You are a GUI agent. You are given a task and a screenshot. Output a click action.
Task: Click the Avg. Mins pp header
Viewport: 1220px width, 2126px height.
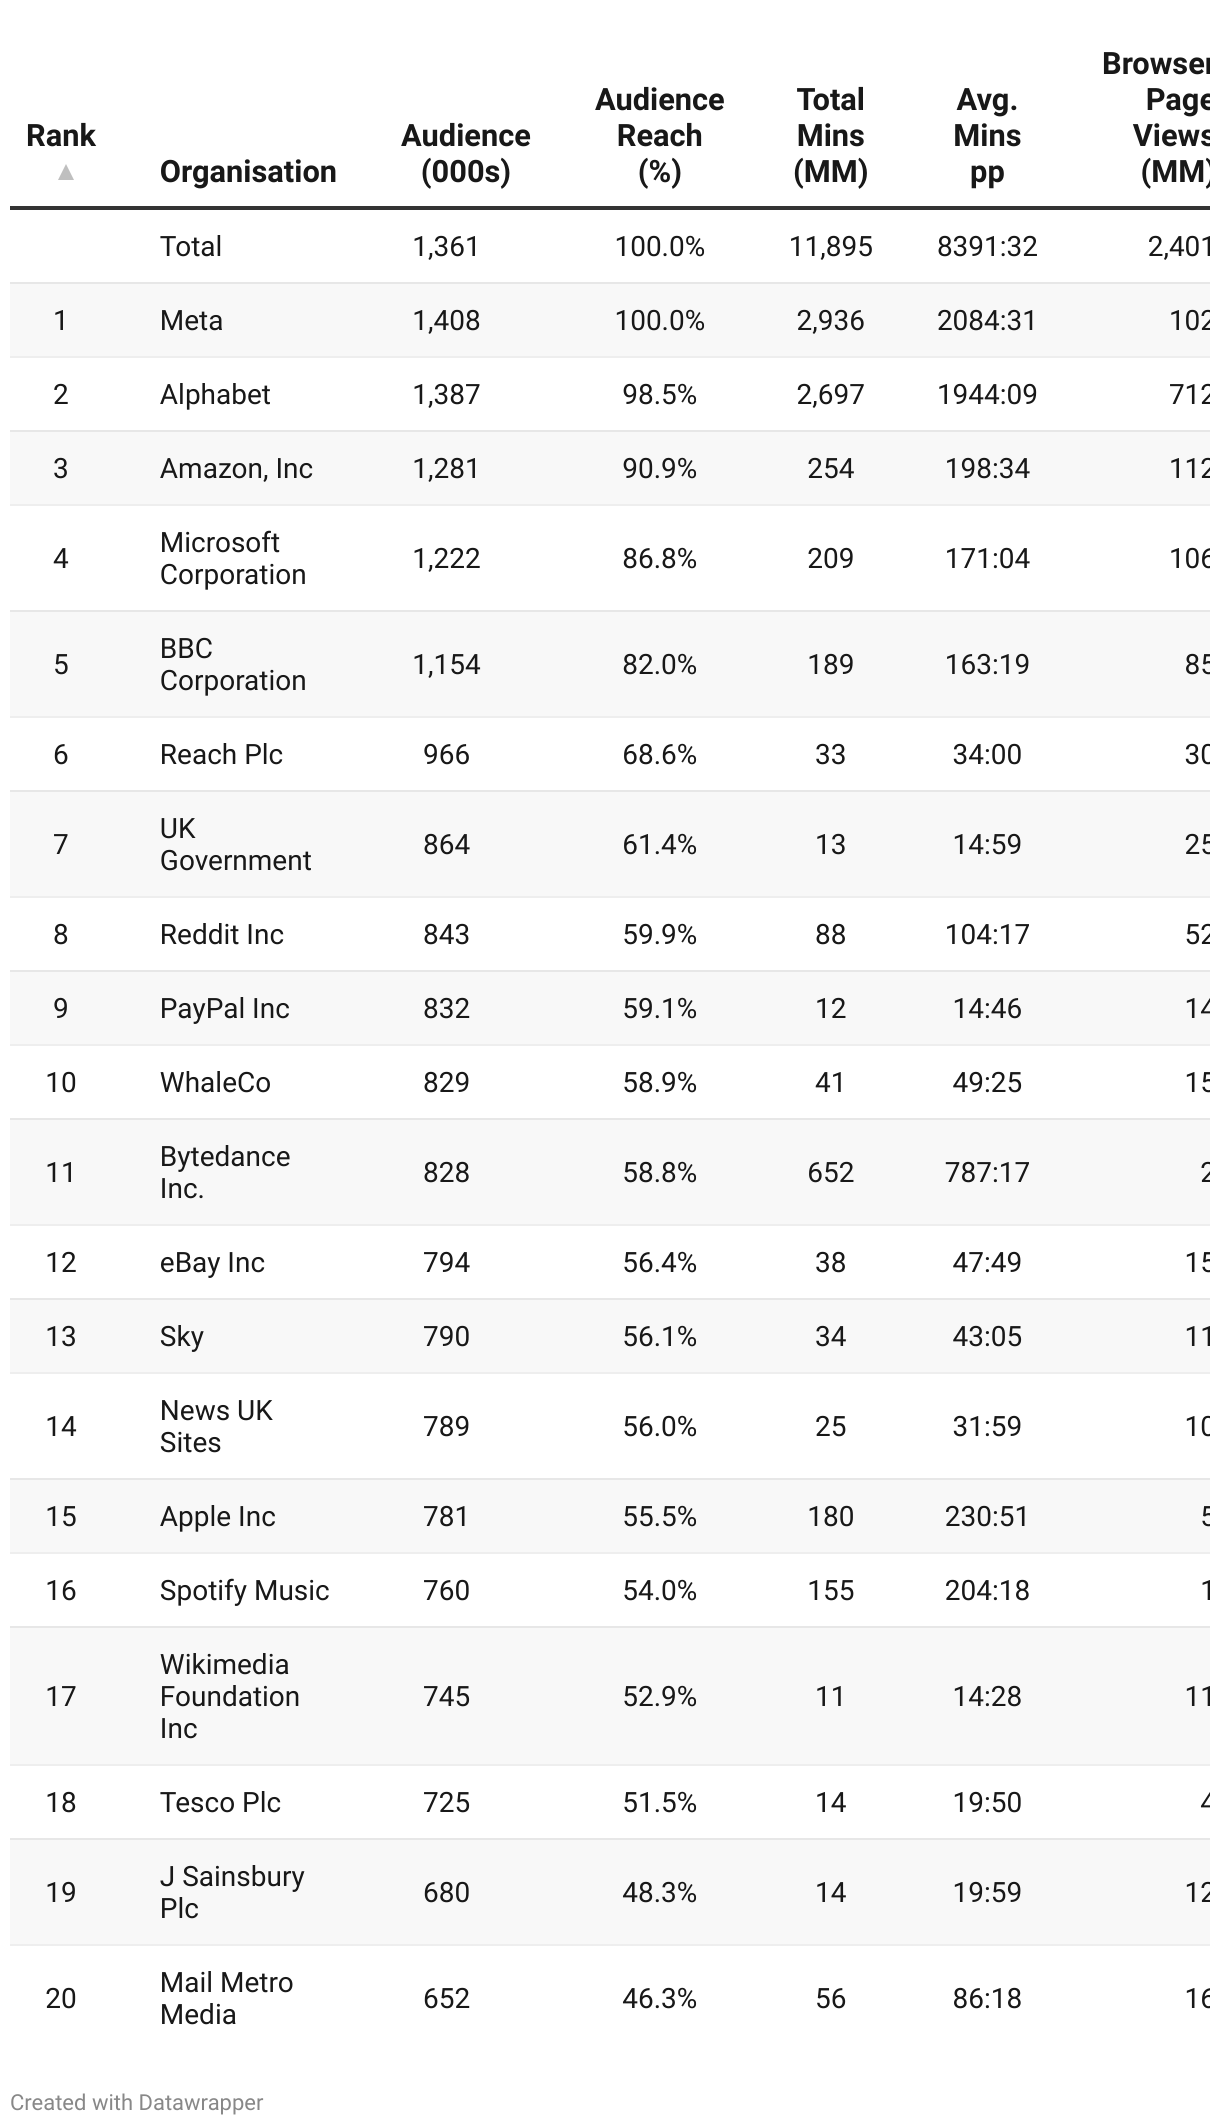coord(986,136)
